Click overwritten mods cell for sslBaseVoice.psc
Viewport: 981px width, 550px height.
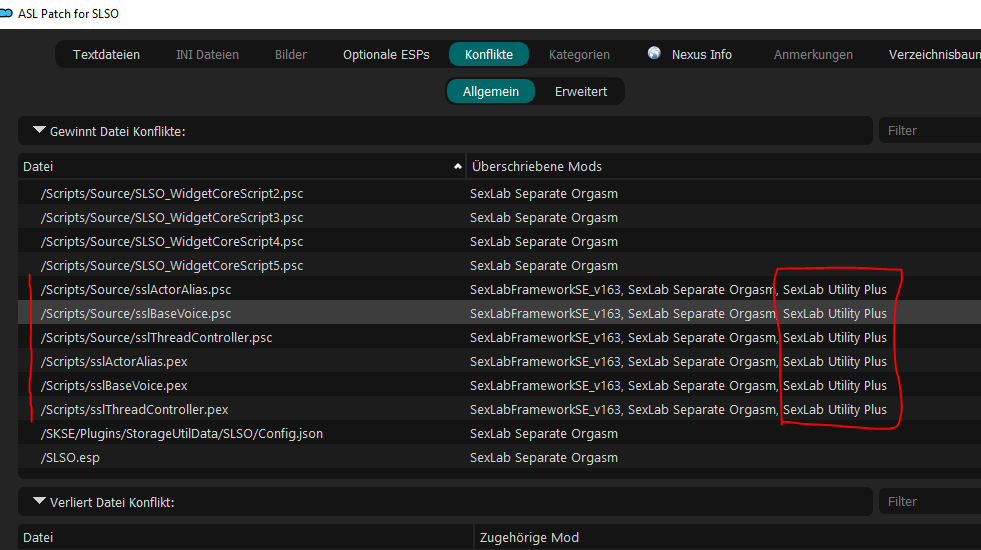coord(678,313)
